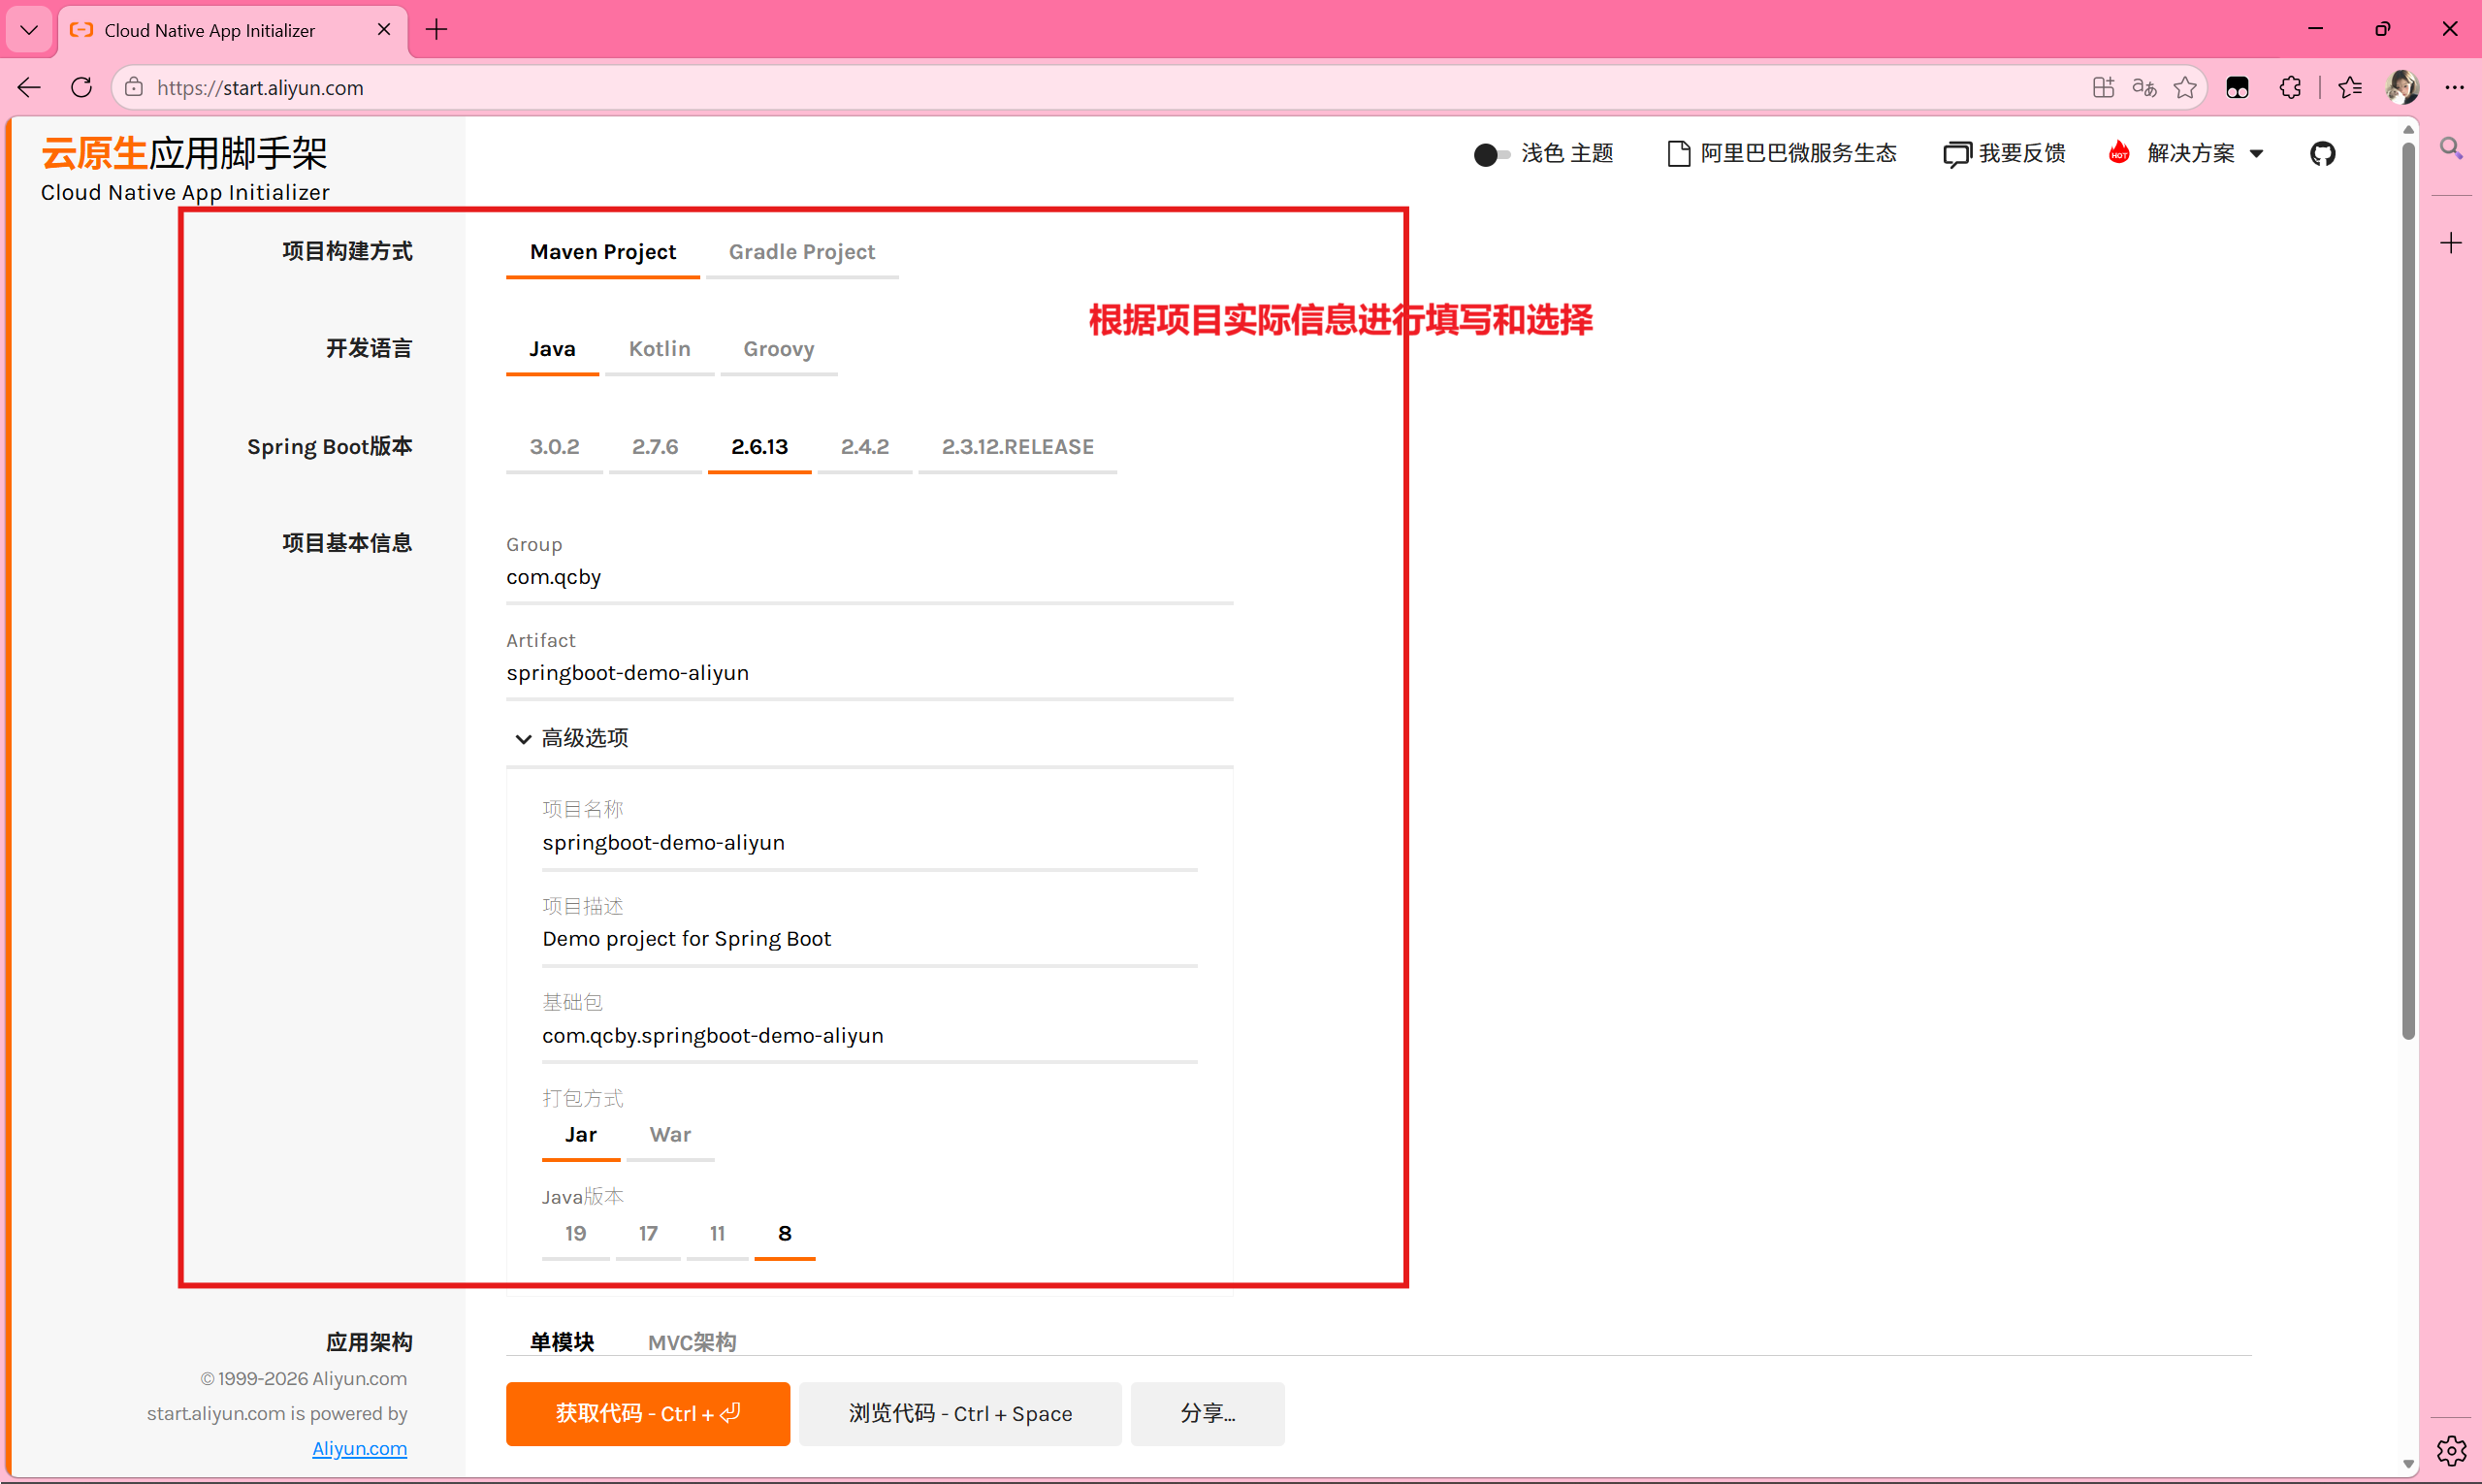The image size is (2482, 1484).
Task: Open the tab search dropdown arrow
Action: coord(29,30)
